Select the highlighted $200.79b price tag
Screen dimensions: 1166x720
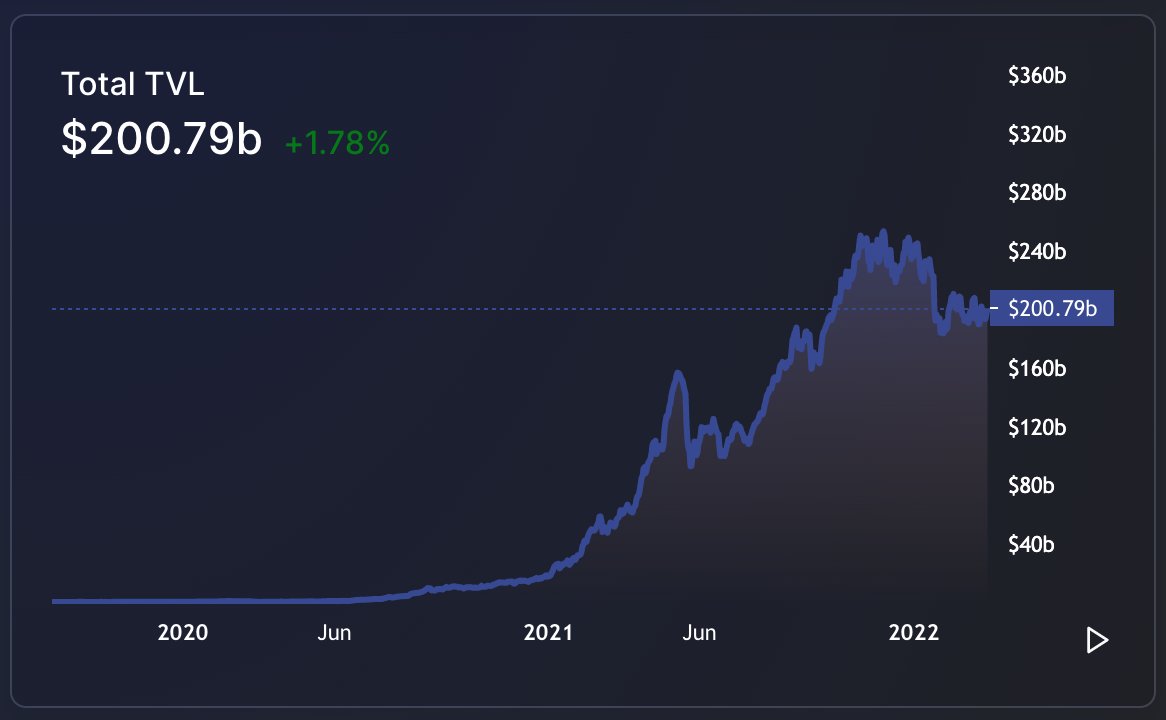1051,308
